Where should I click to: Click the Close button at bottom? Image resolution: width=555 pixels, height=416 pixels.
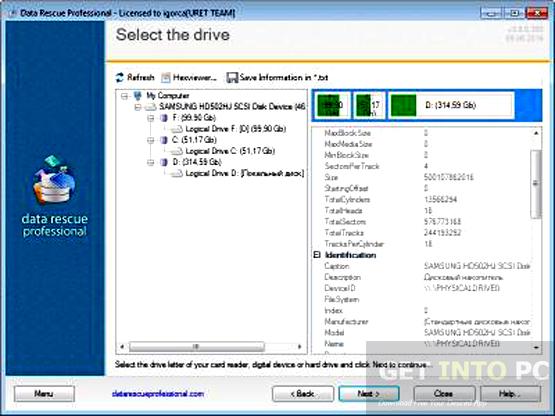pyautogui.click(x=444, y=394)
